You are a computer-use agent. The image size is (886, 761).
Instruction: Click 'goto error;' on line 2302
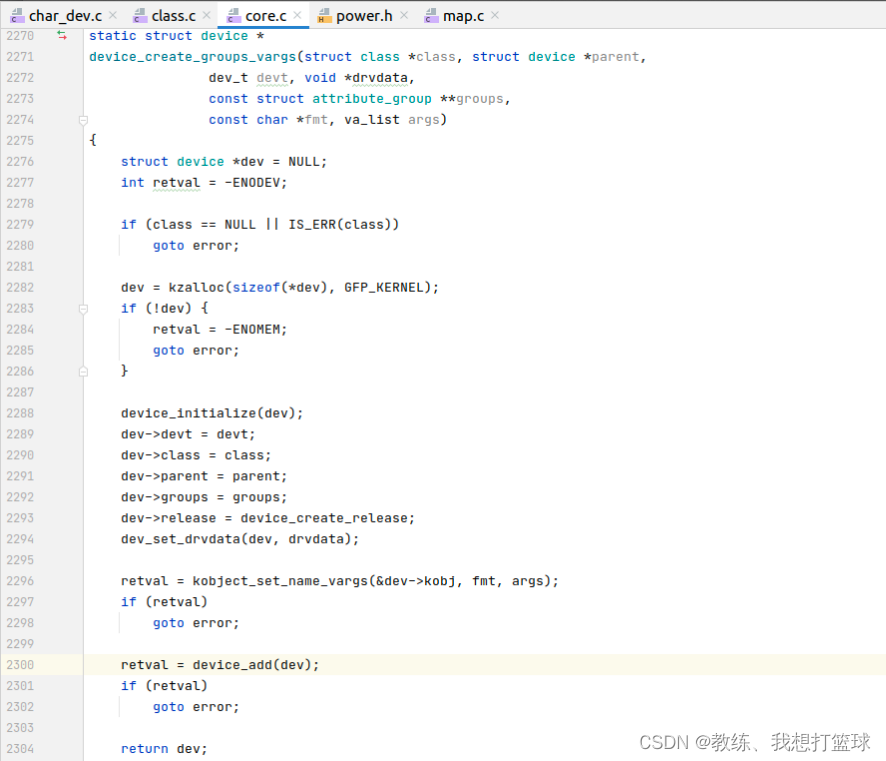click(x=196, y=707)
